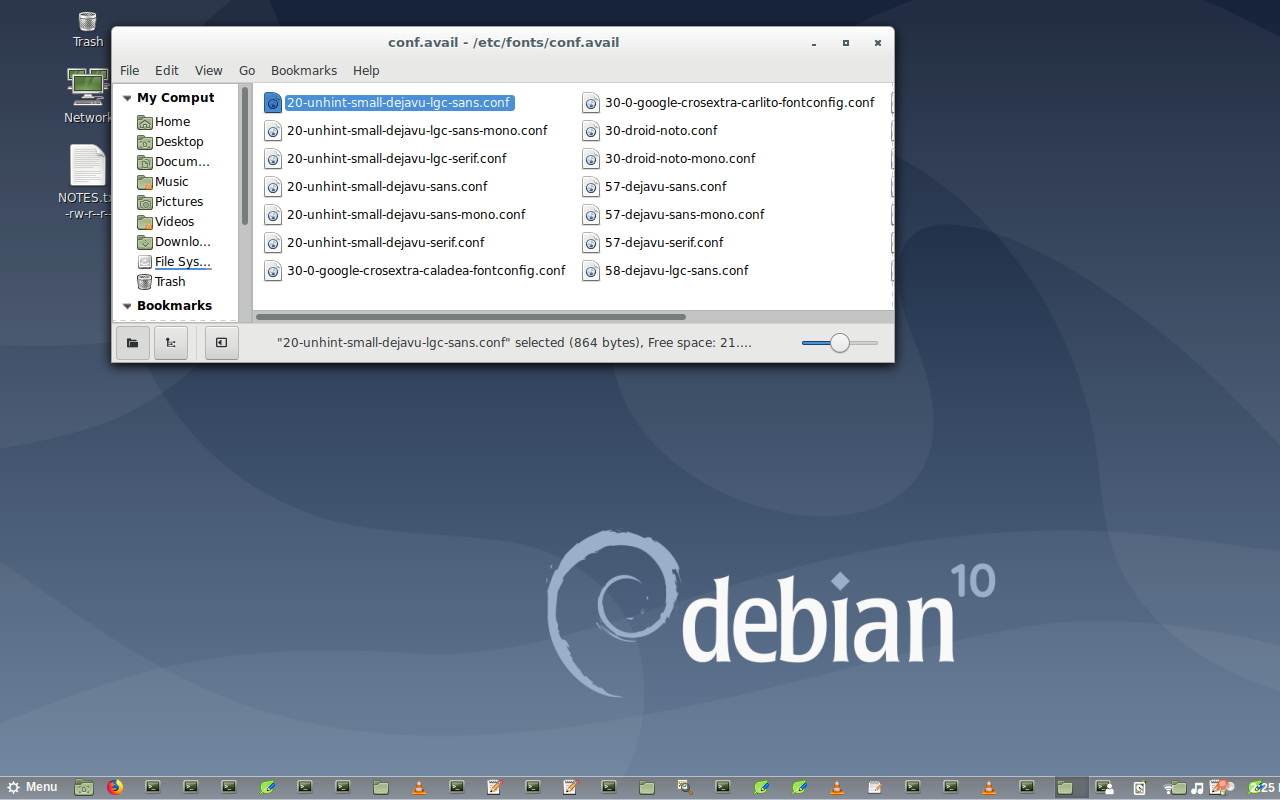Select 30-droid-noto-mono.conf file

pyautogui.click(x=669, y=158)
